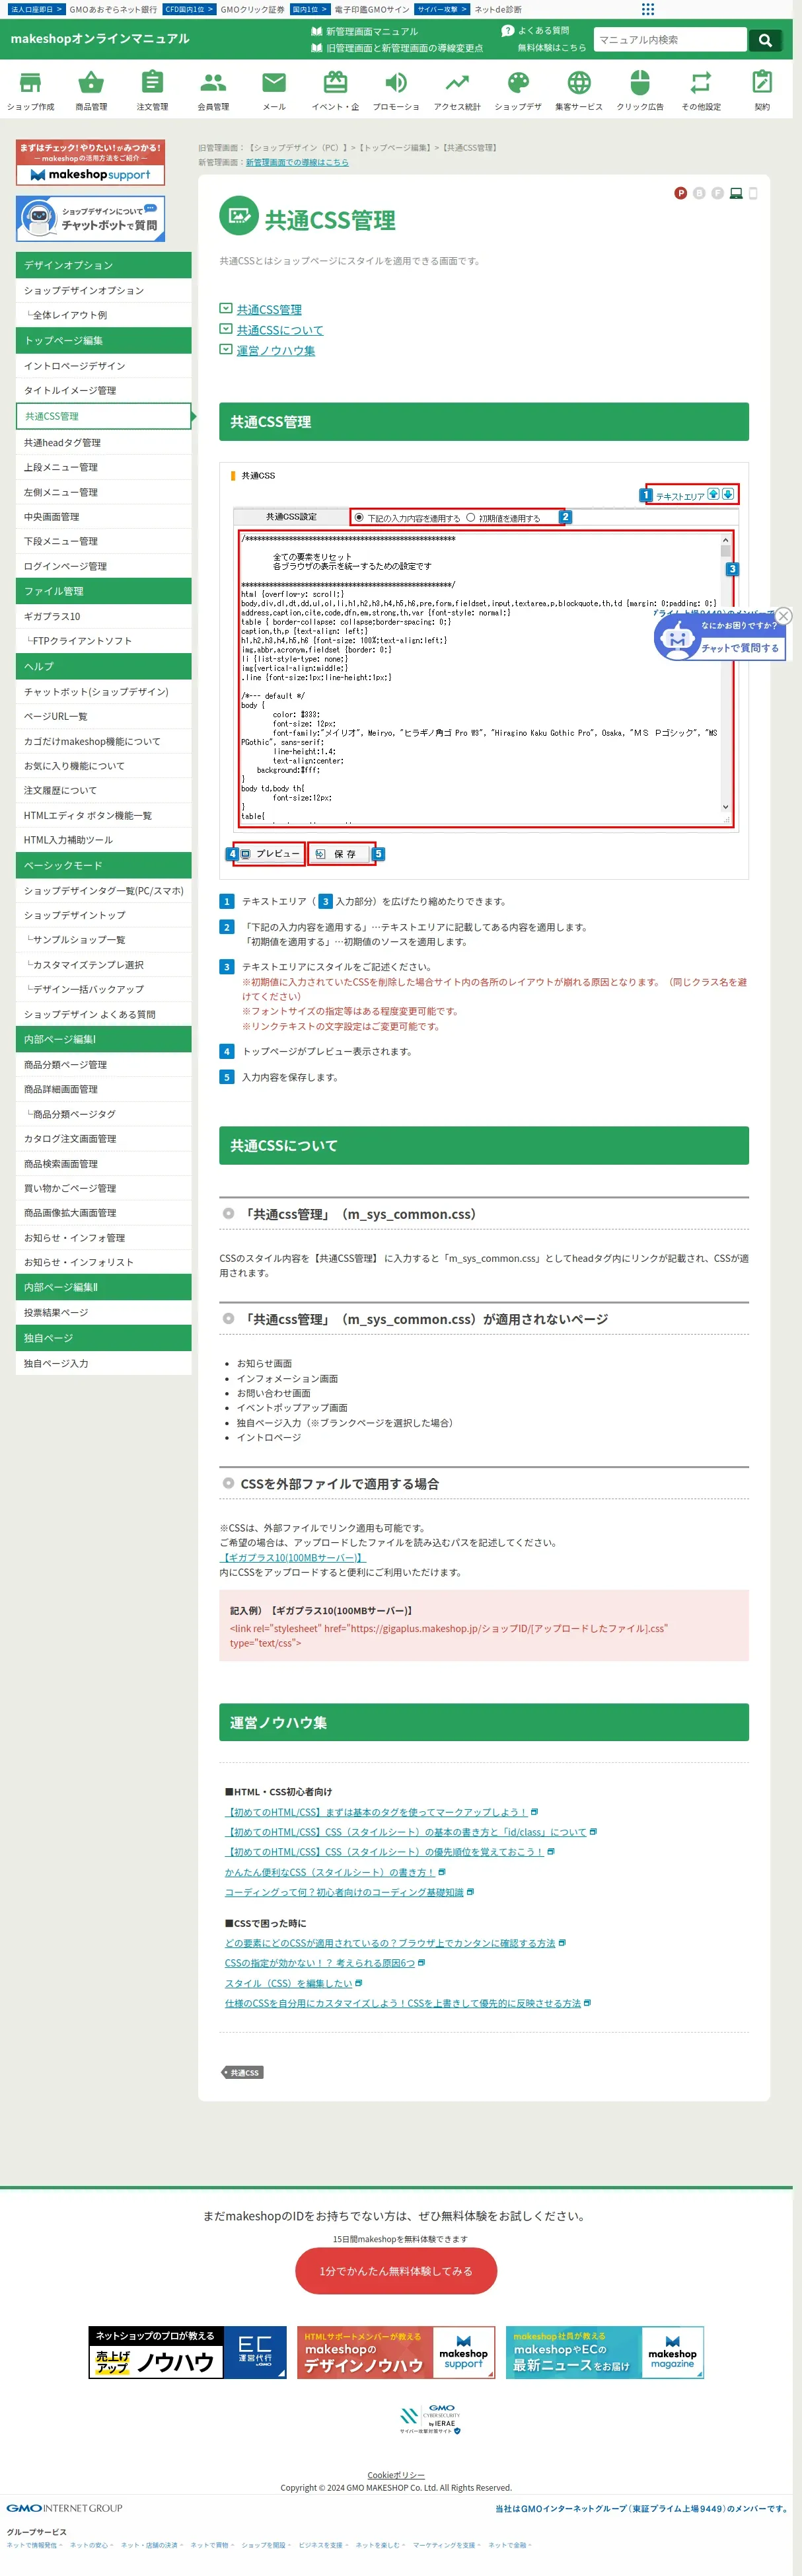The image size is (802, 2576).
Task: Select 初期値を適用する radio in screenshot
Action: tap(470, 518)
